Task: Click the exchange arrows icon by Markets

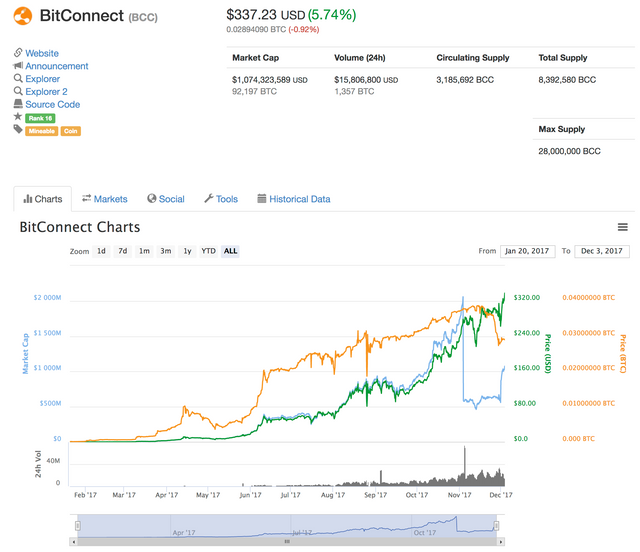Action: point(87,198)
